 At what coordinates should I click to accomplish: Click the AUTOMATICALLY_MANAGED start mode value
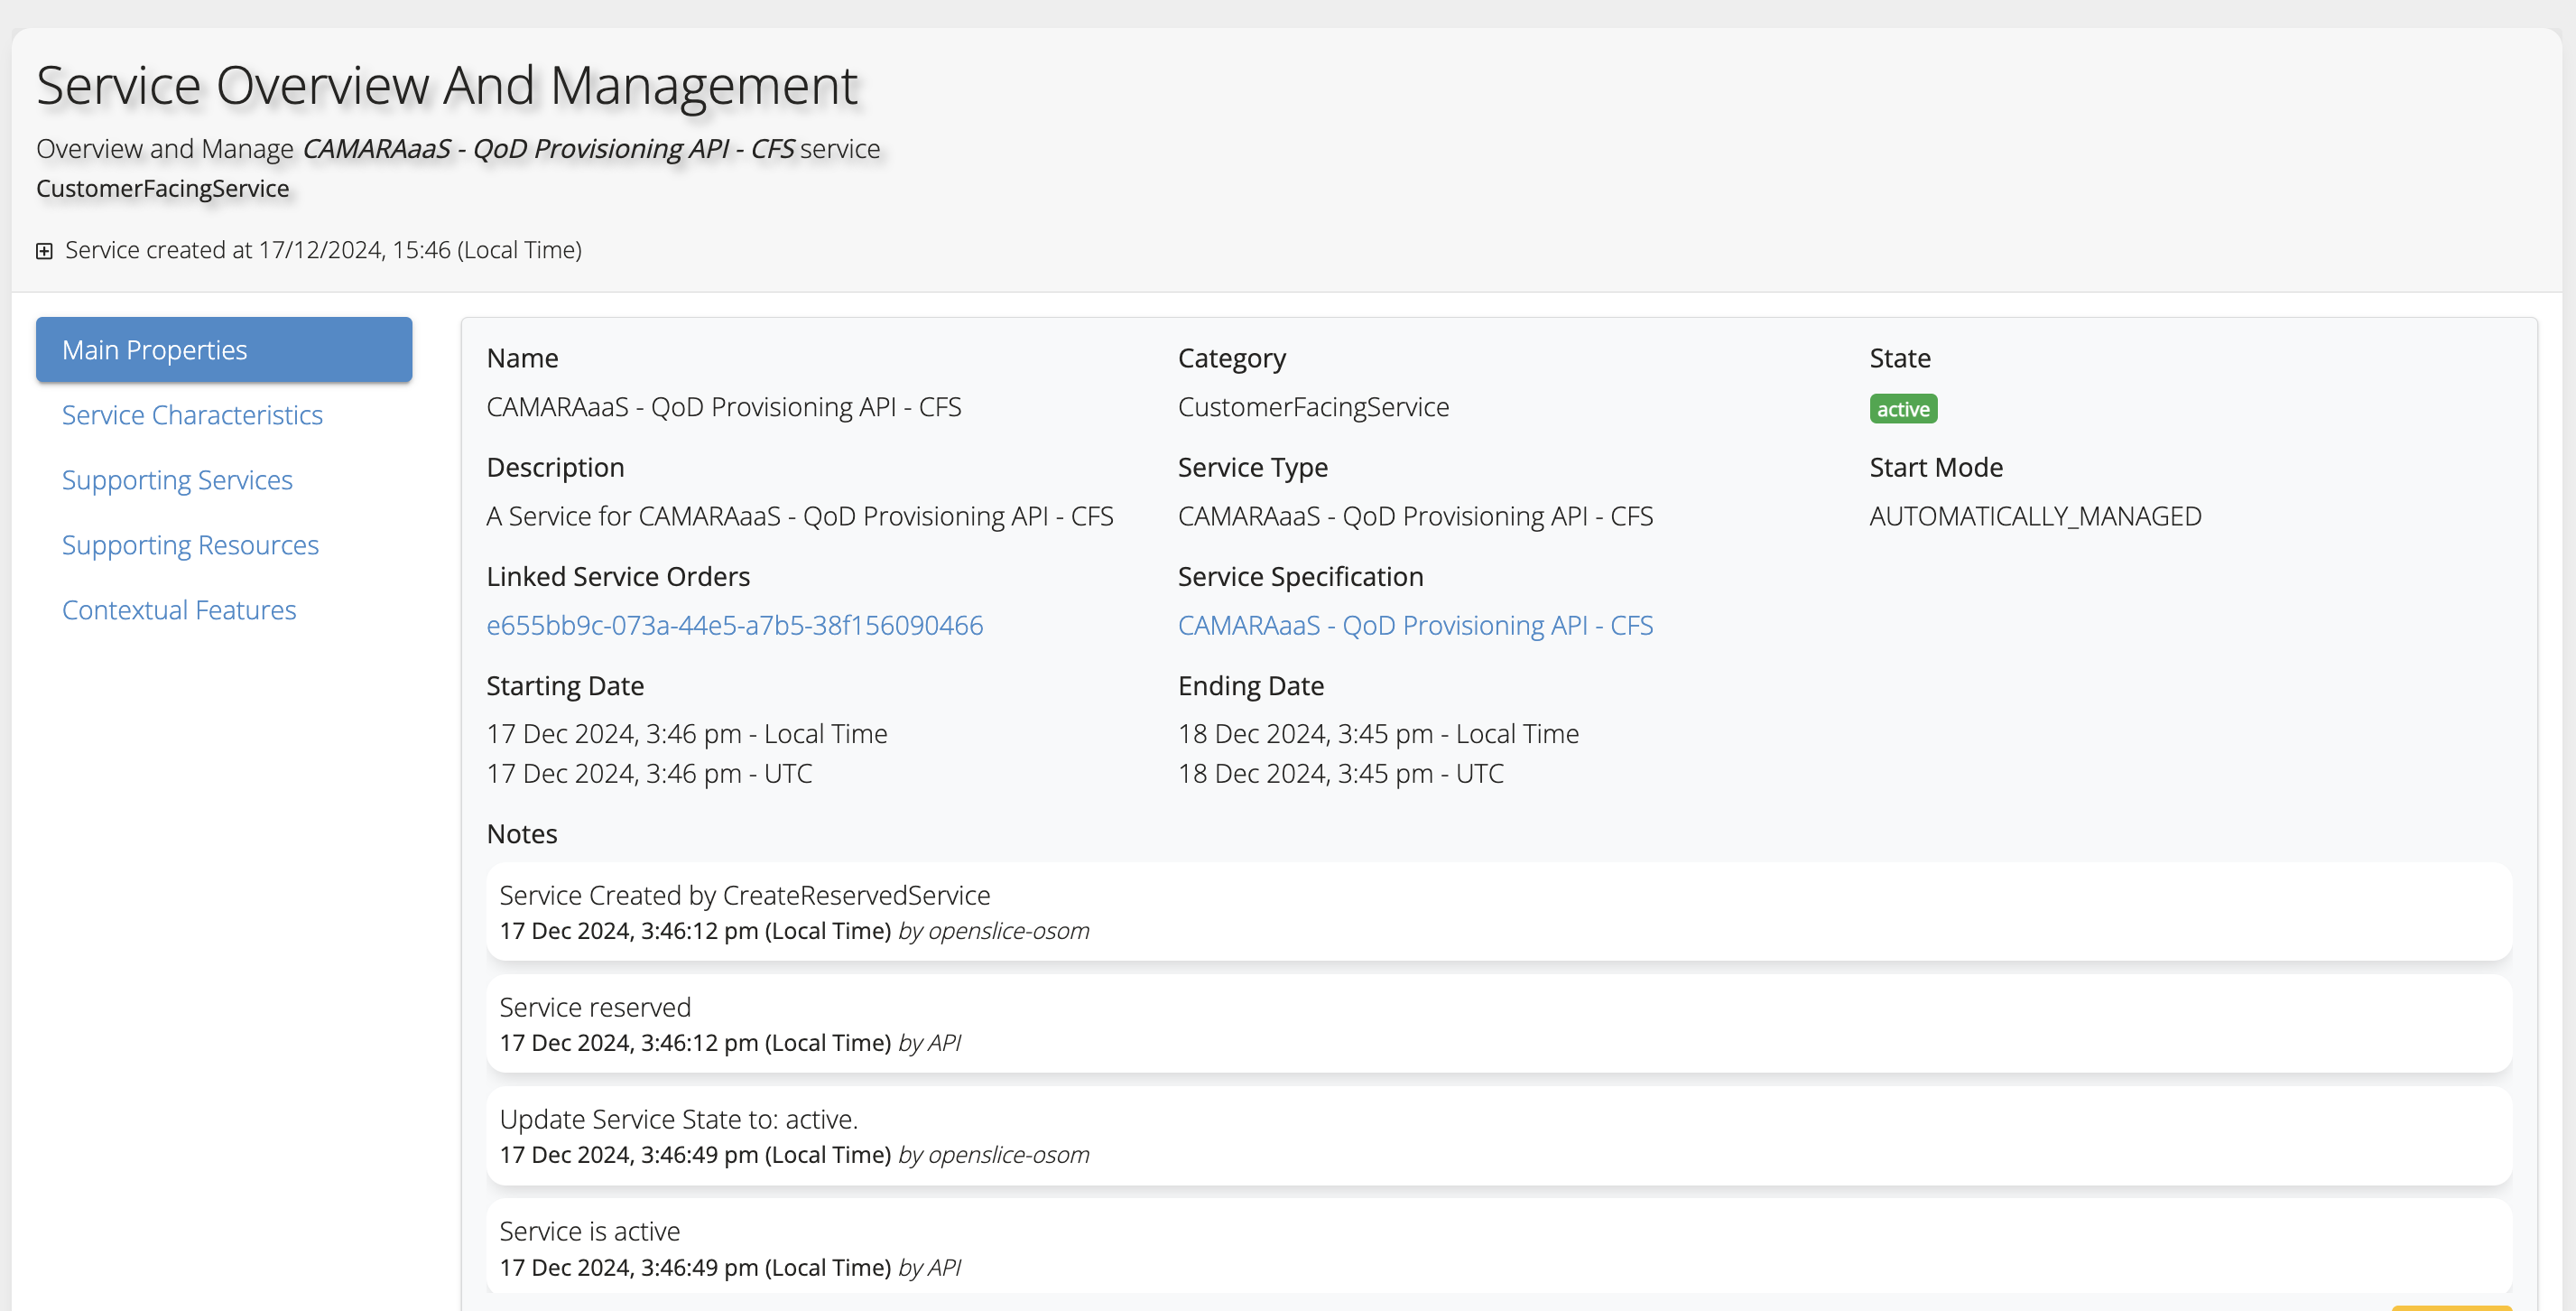(x=2035, y=516)
